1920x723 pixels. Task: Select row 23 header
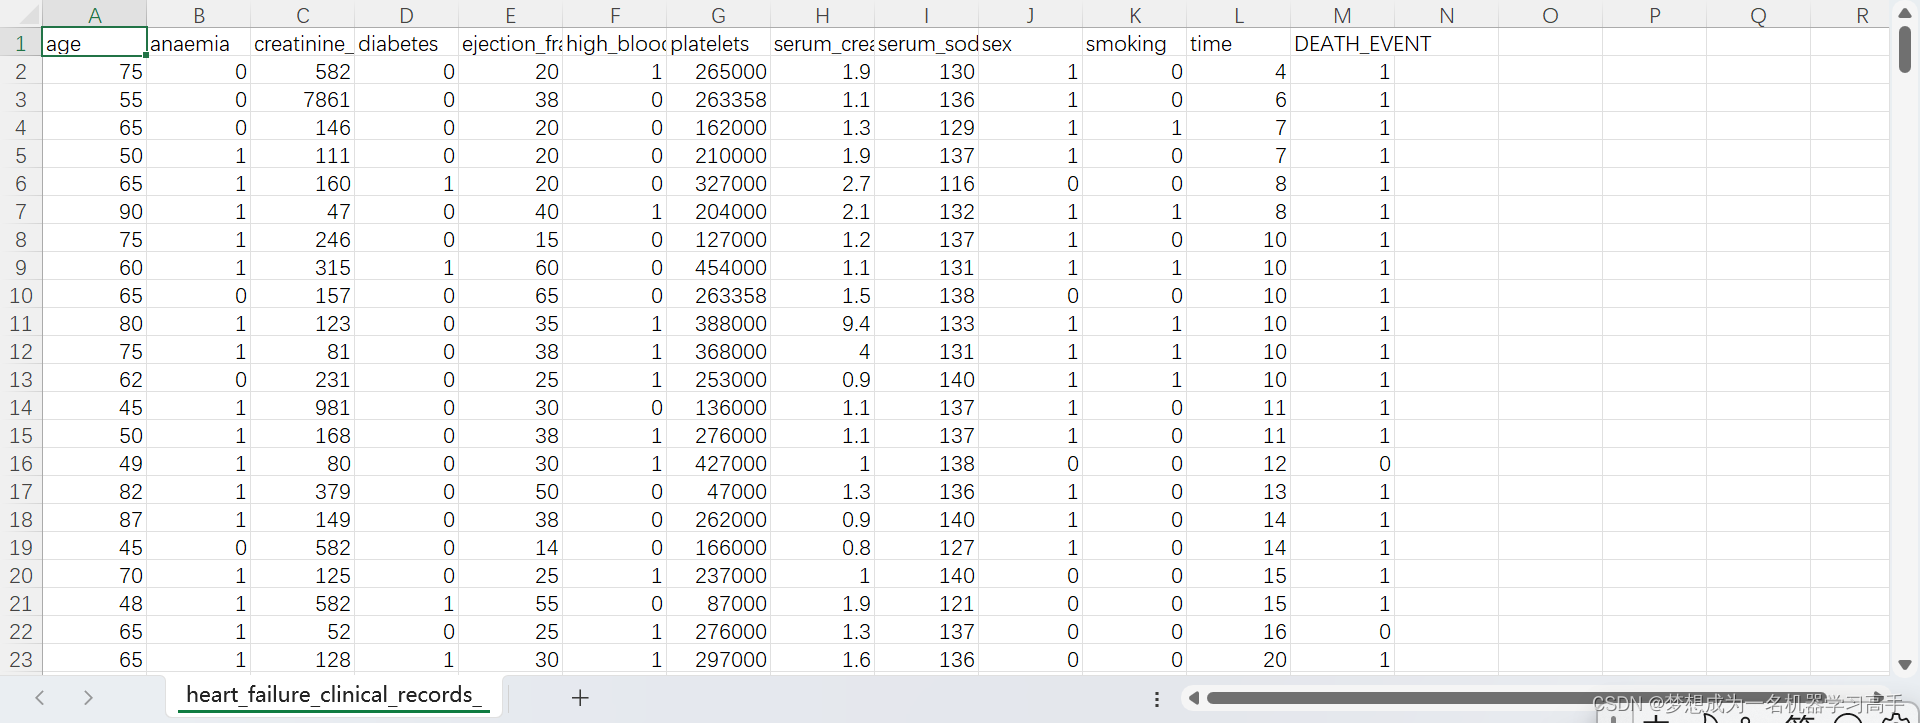pos(20,659)
